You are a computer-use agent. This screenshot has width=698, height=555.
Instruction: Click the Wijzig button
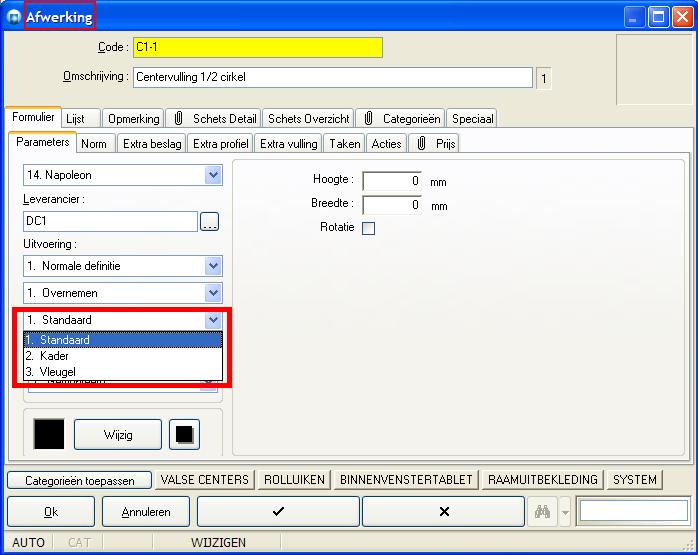point(118,434)
